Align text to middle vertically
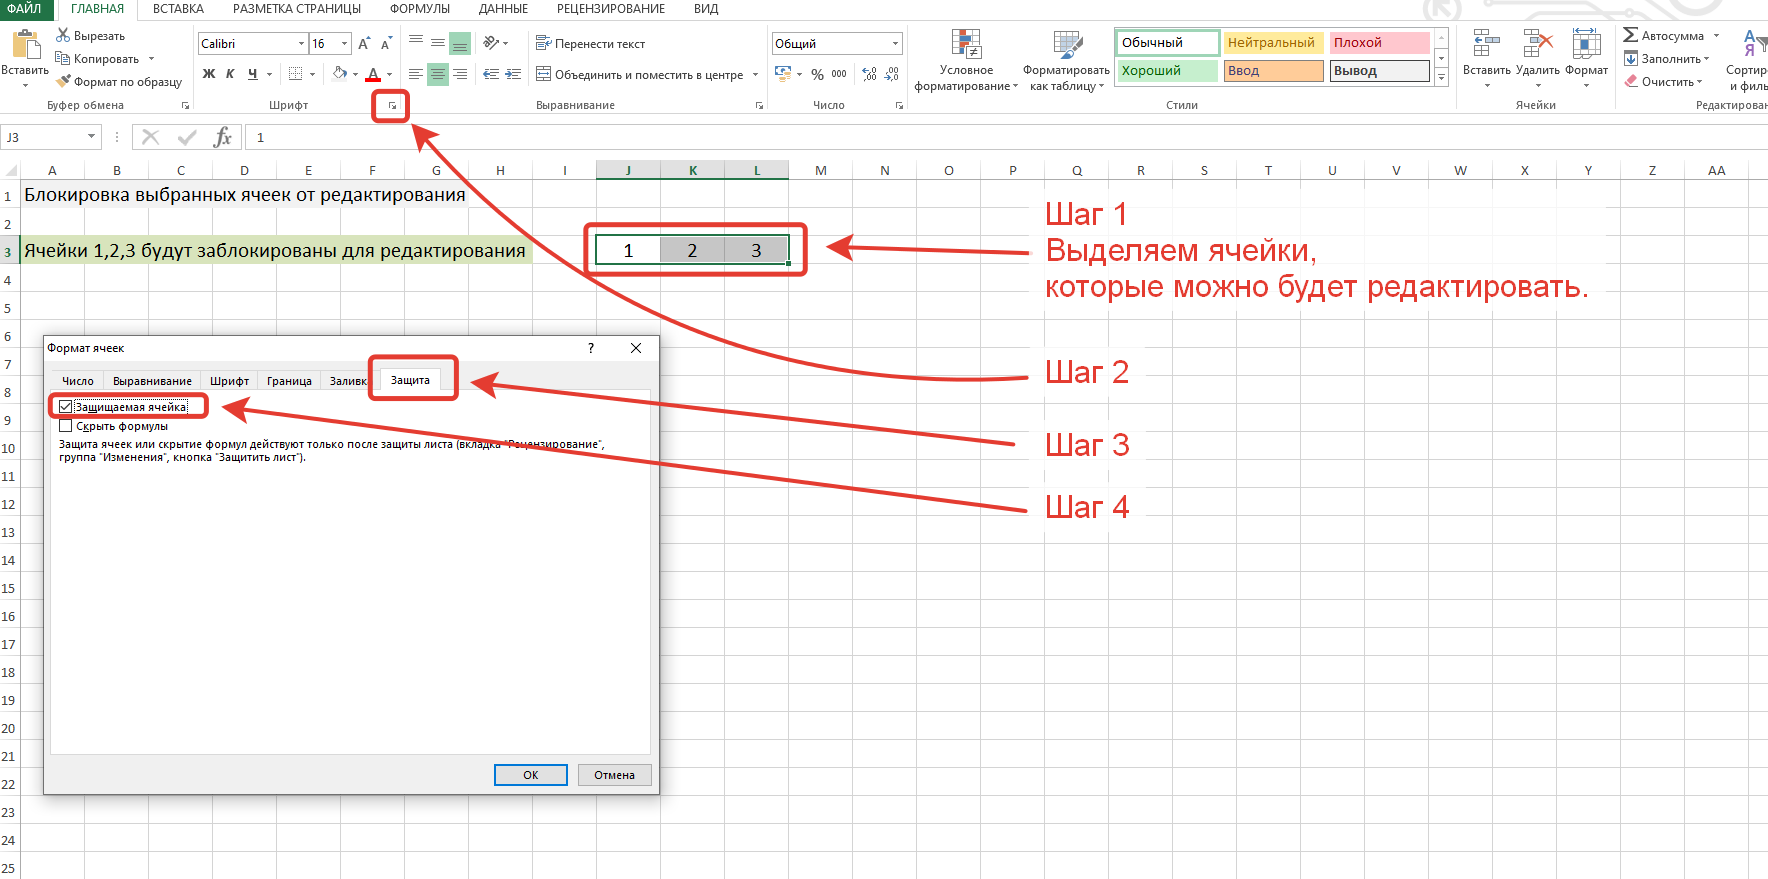The width and height of the screenshot is (1768, 879). [x=438, y=43]
